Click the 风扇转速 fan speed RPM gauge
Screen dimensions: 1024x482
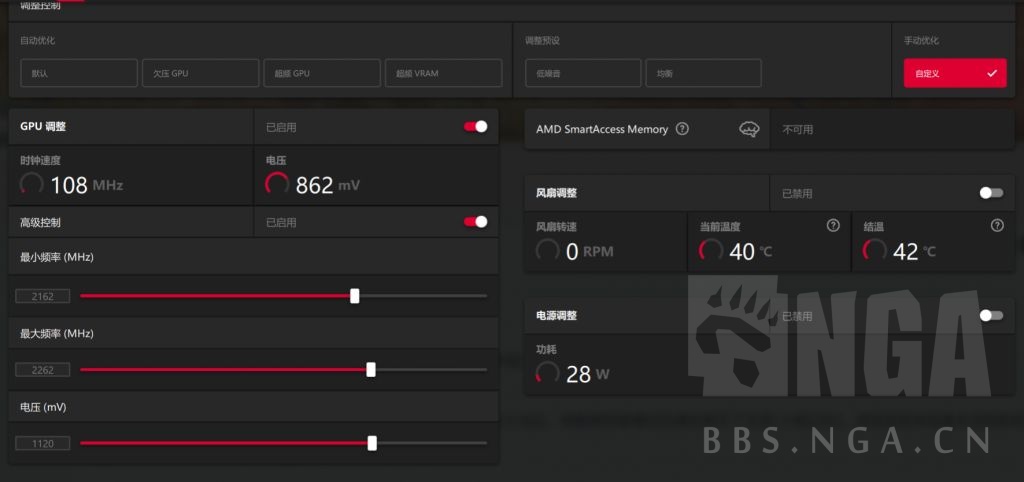click(x=547, y=251)
